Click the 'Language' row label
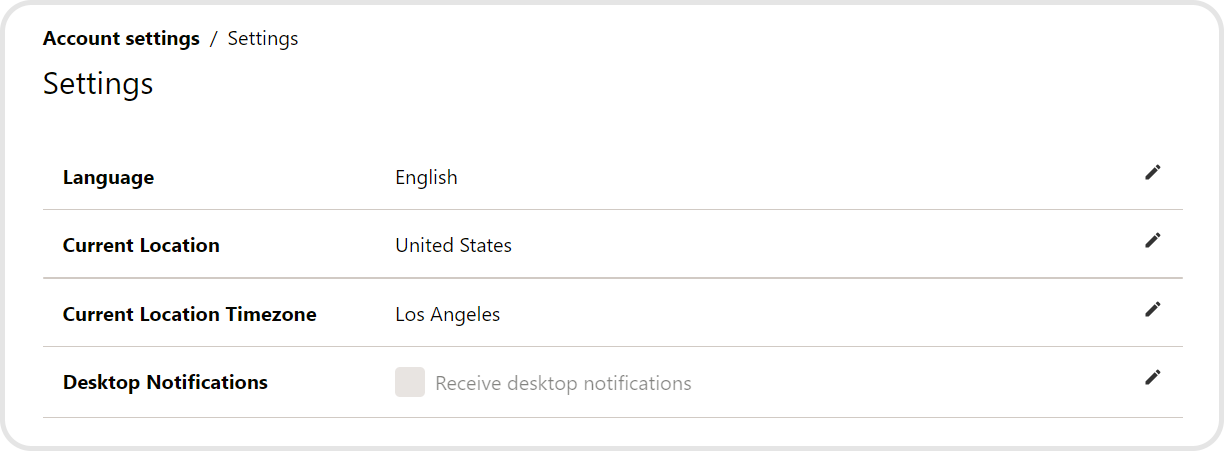This screenshot has width=1224, height=451. pos(108,177)
